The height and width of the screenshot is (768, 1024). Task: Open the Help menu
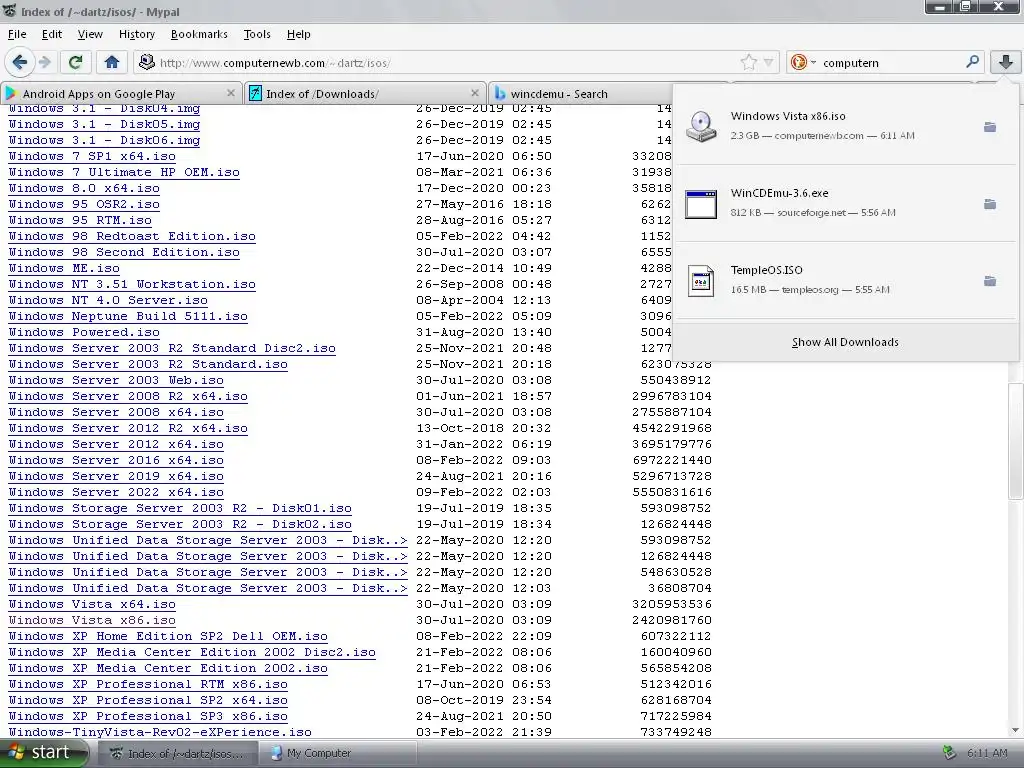(x=298, y=34)
